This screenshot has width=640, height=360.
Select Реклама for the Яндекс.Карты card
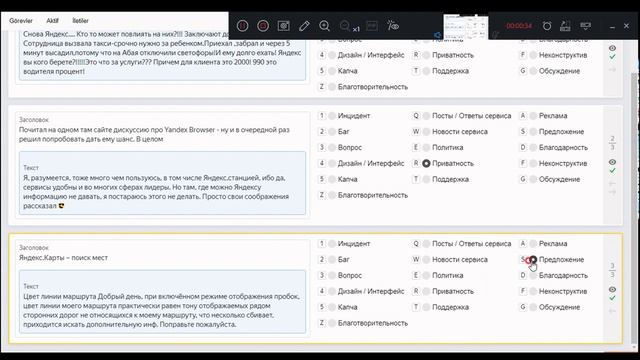pos(533,244)
